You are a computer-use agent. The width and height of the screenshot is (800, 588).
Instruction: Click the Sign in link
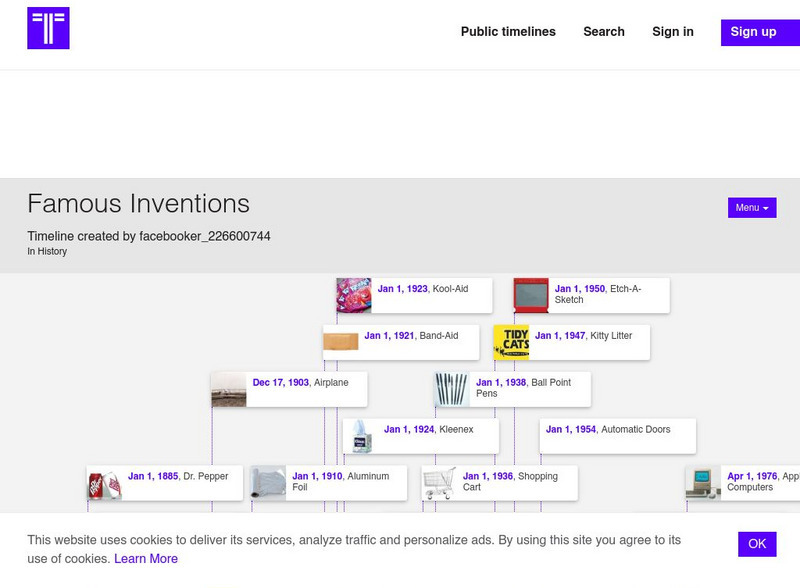click(x=673, y=32)
